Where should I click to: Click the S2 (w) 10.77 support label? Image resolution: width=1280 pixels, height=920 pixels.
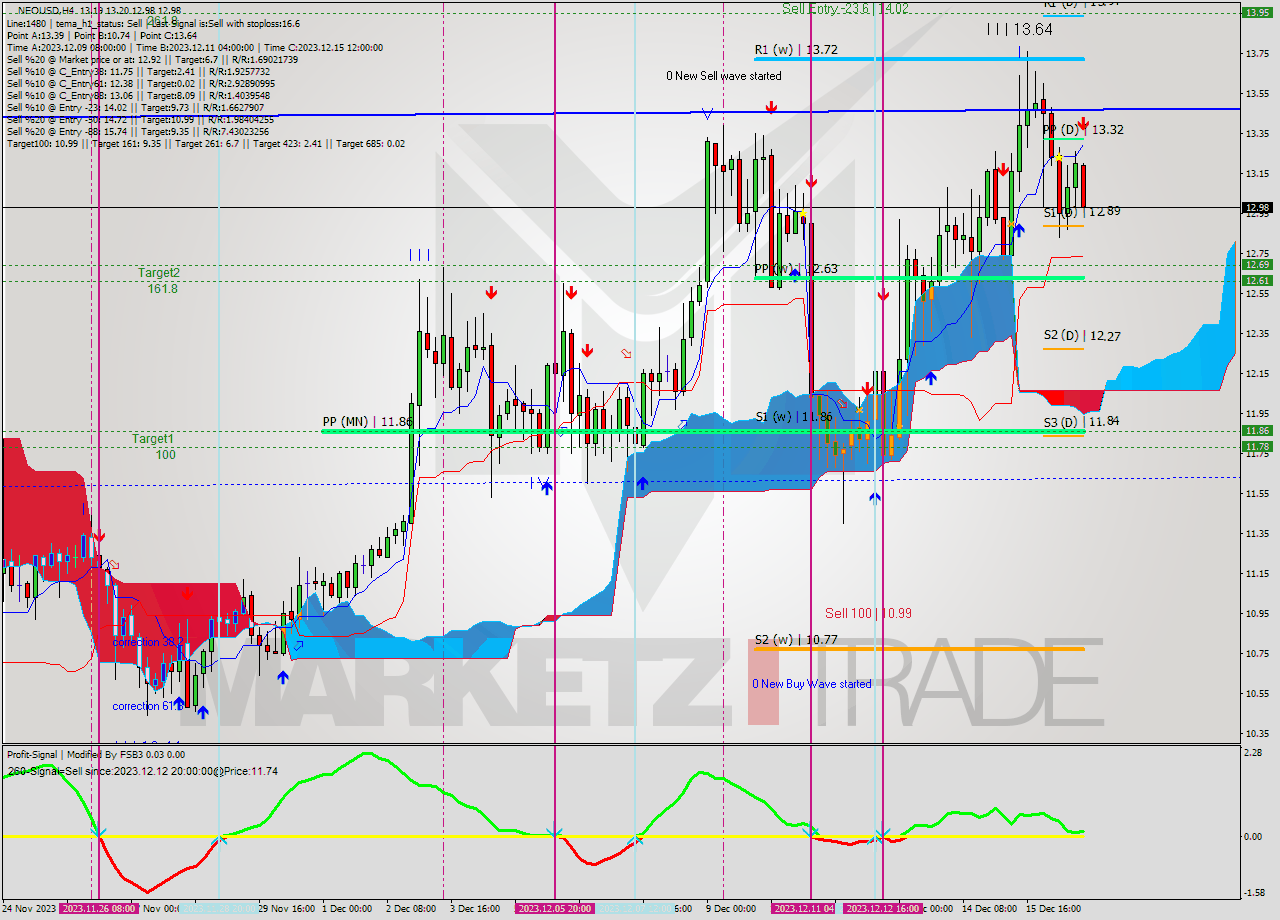[797, 639]
